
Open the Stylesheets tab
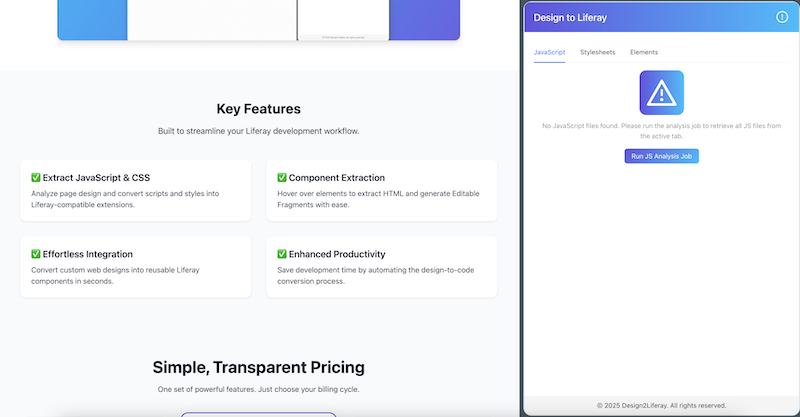[597, 52]
